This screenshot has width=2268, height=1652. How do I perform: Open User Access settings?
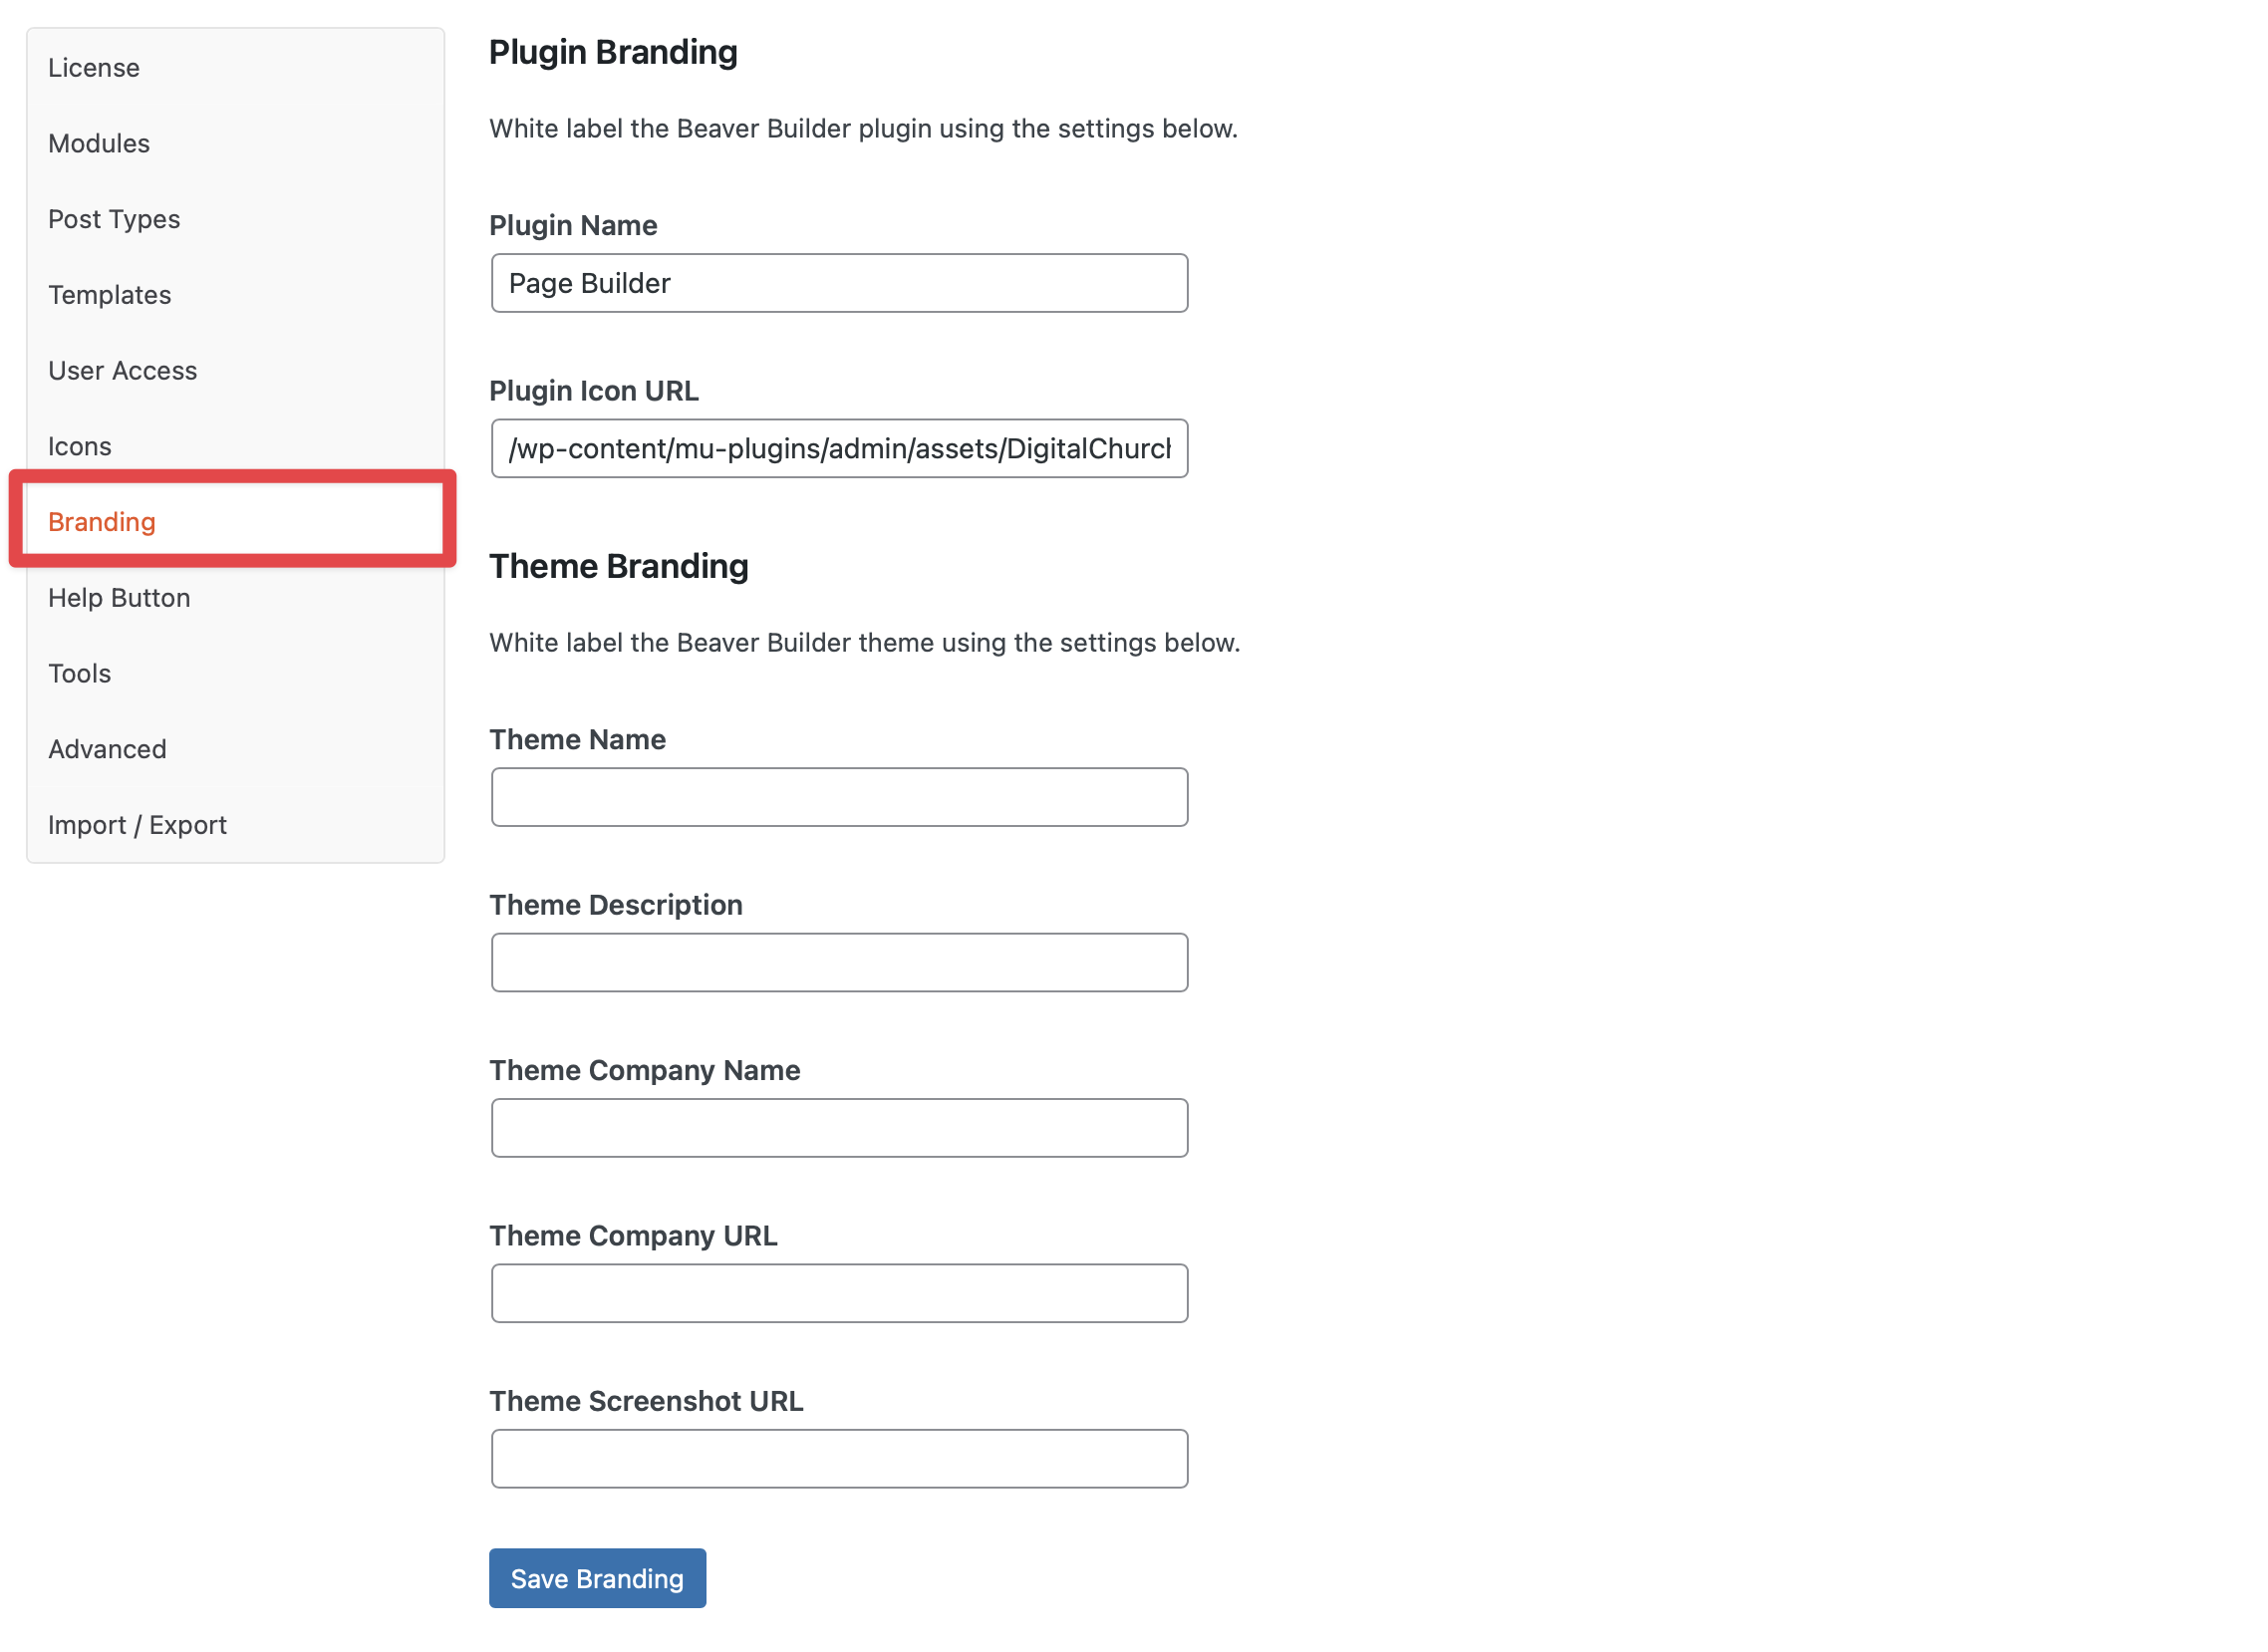click(x=124, y=370)
